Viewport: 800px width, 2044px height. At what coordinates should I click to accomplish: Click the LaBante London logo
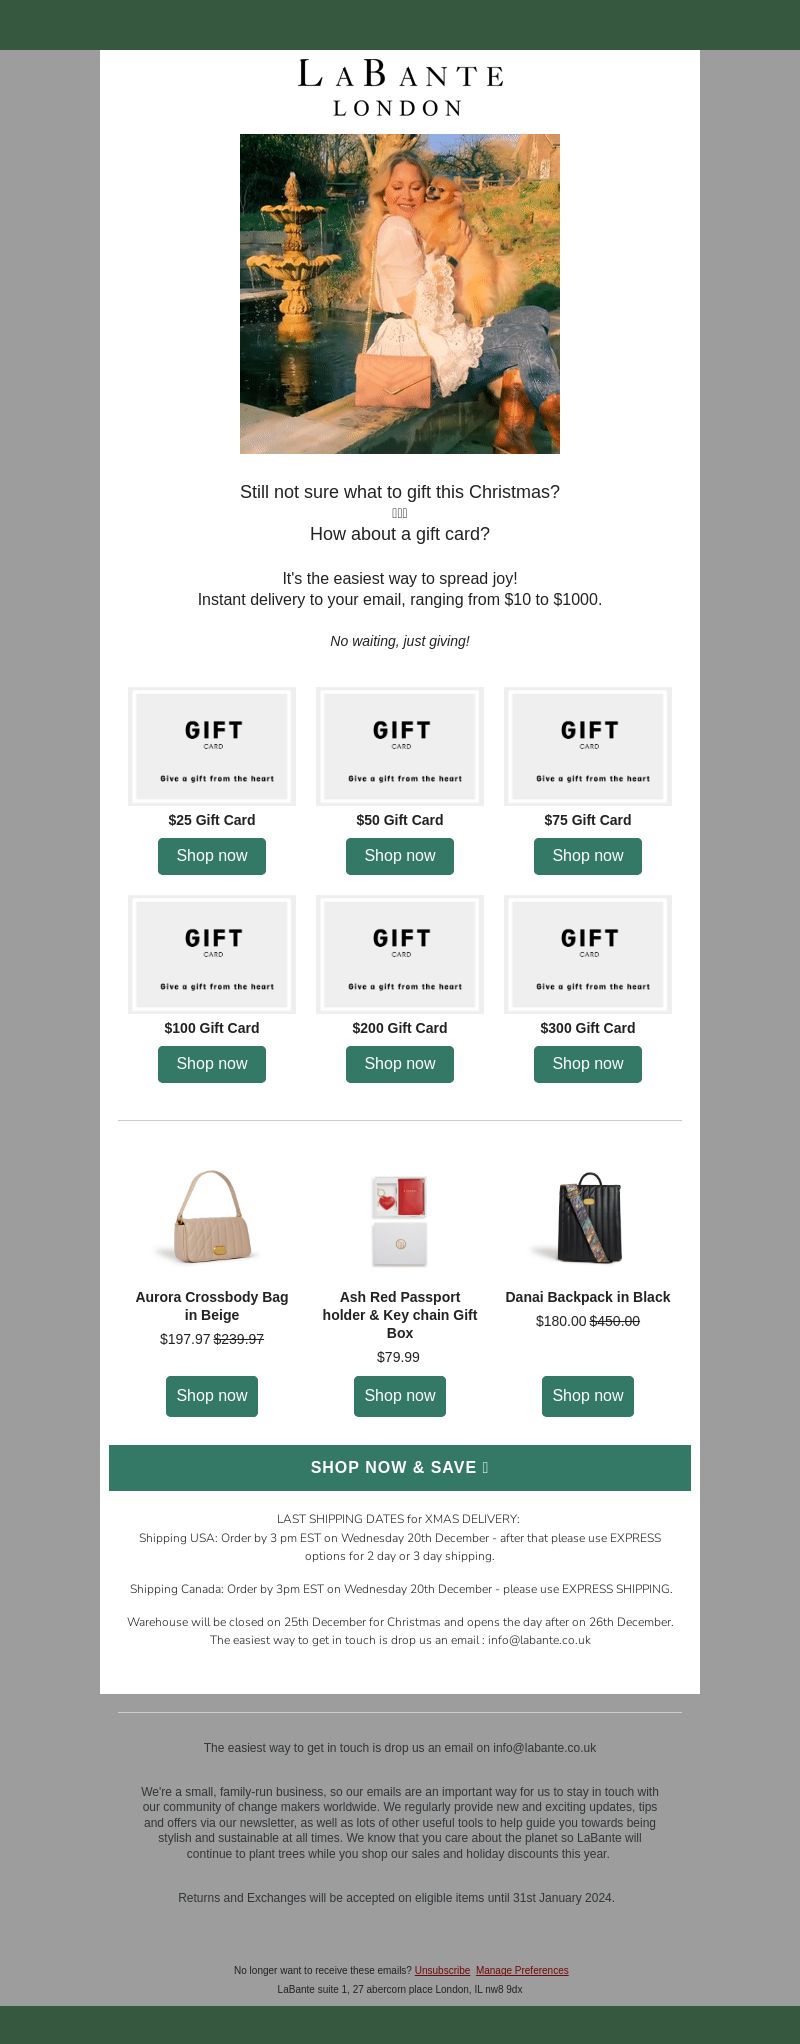pos(400,88)
